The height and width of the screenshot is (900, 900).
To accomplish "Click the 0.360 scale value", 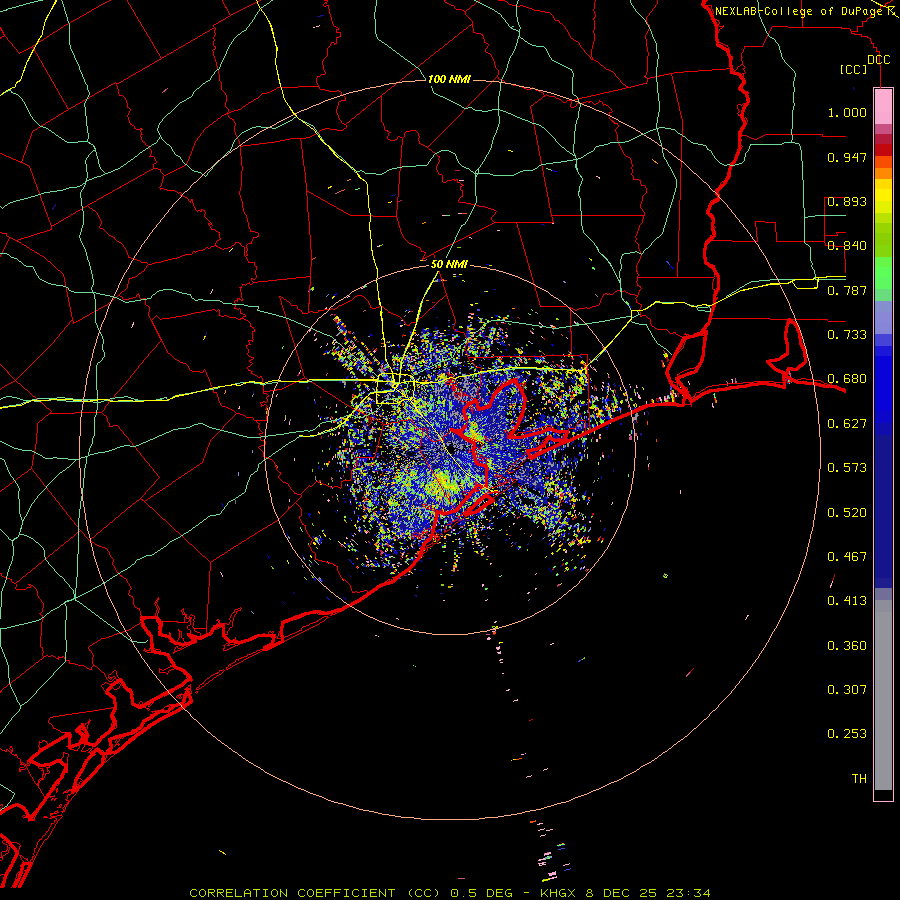I will click(847, 646).
